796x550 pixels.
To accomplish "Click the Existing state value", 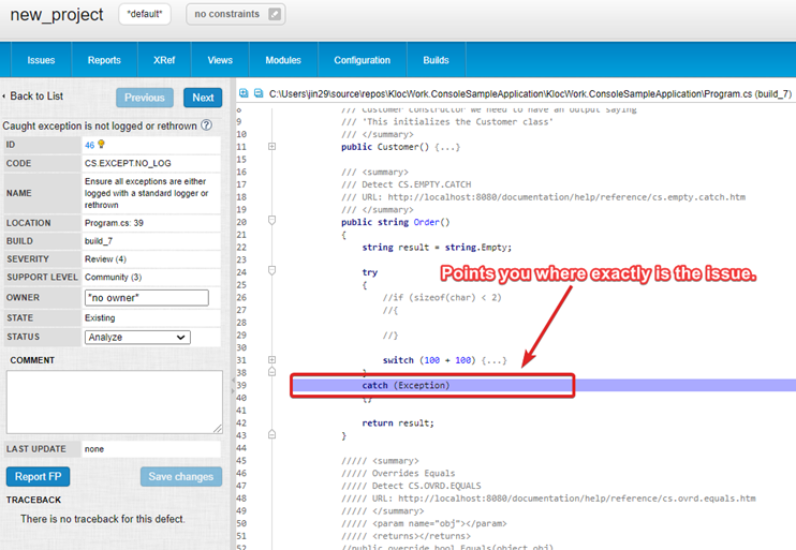I will (100, 318).
